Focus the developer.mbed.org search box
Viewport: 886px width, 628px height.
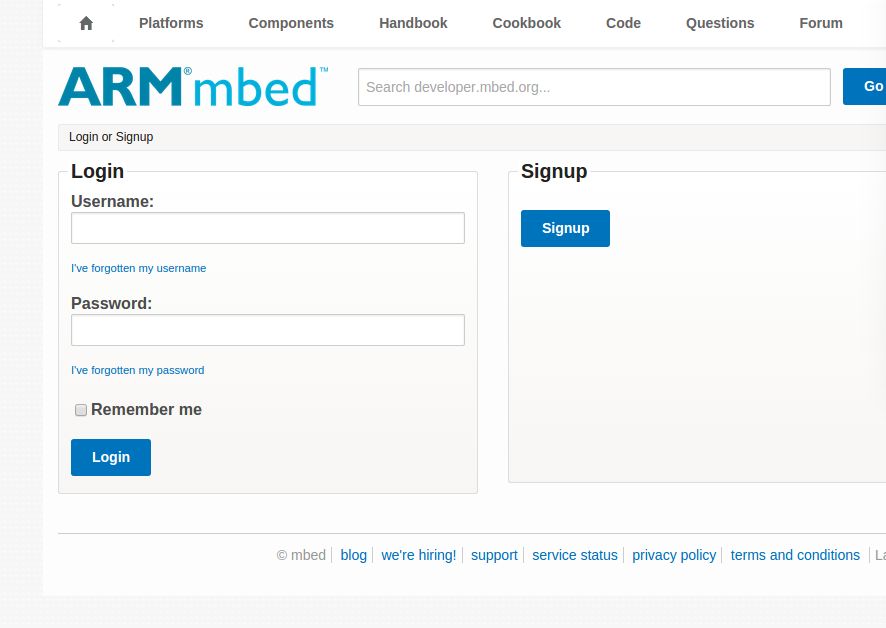[594, 87]
